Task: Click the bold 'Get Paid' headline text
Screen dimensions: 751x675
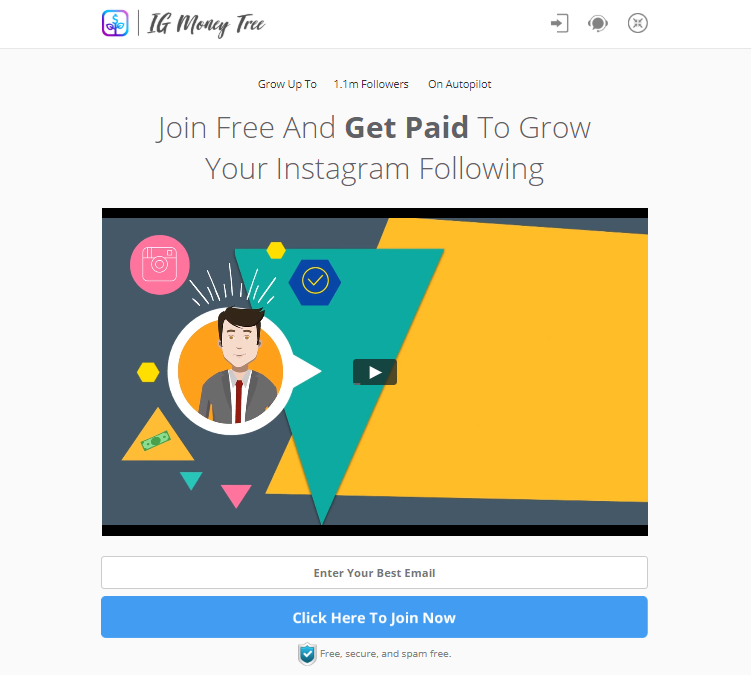Action: tap(406, 128)
